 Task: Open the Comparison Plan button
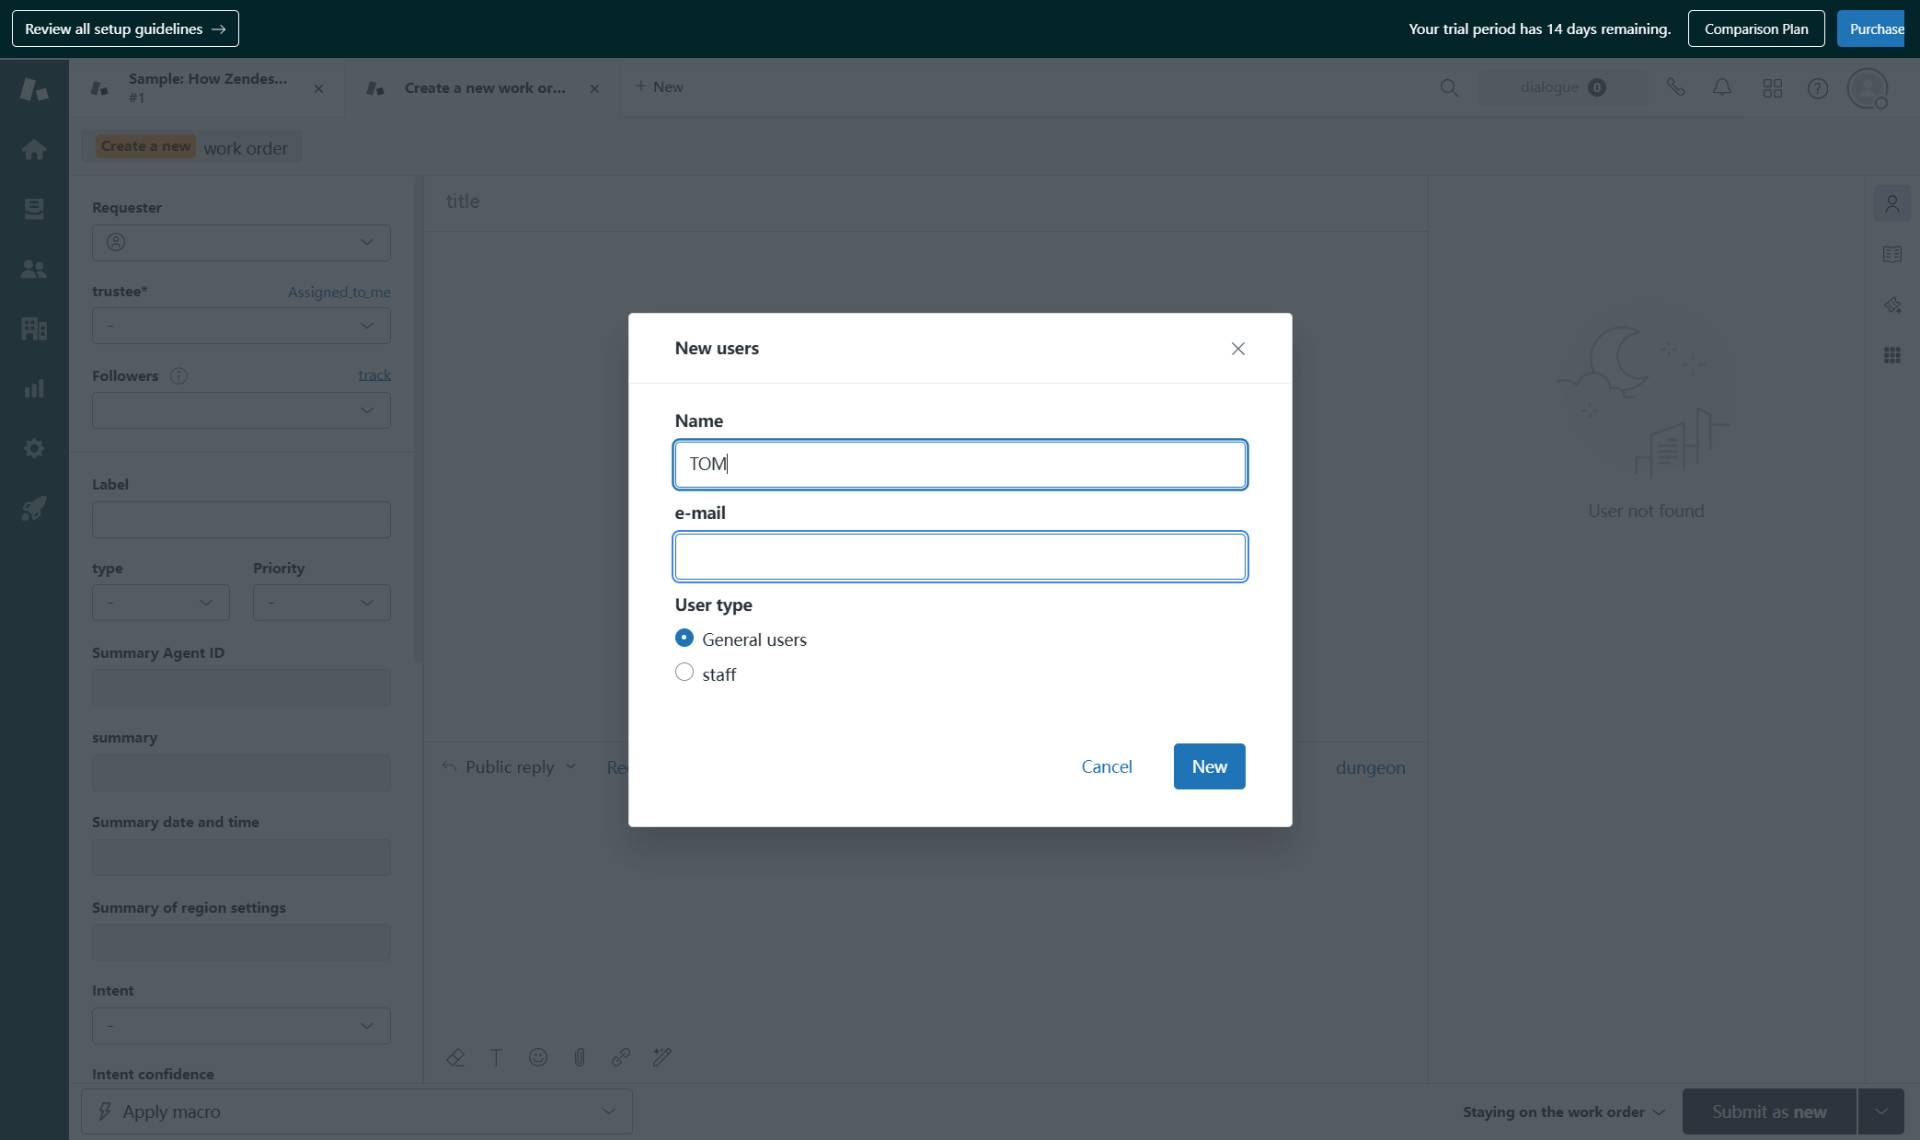click(1756, 29)
